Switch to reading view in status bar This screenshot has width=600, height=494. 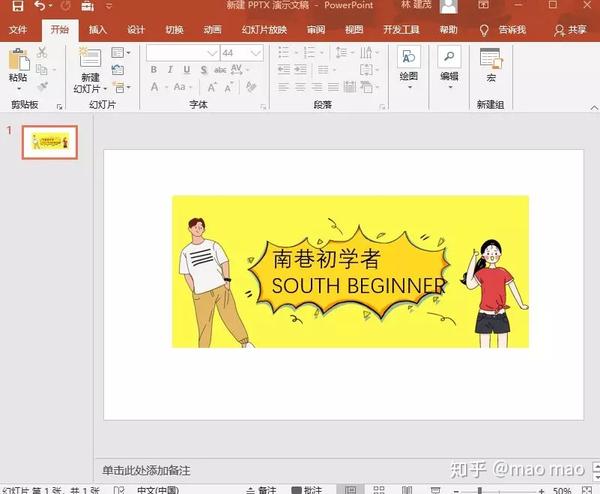tap(407, 490)
